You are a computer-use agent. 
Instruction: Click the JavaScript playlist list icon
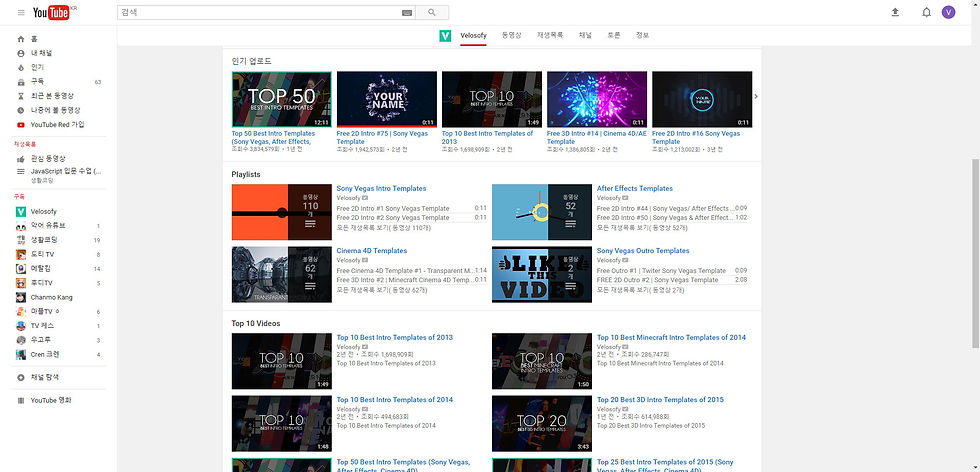(x=21, y=171)
